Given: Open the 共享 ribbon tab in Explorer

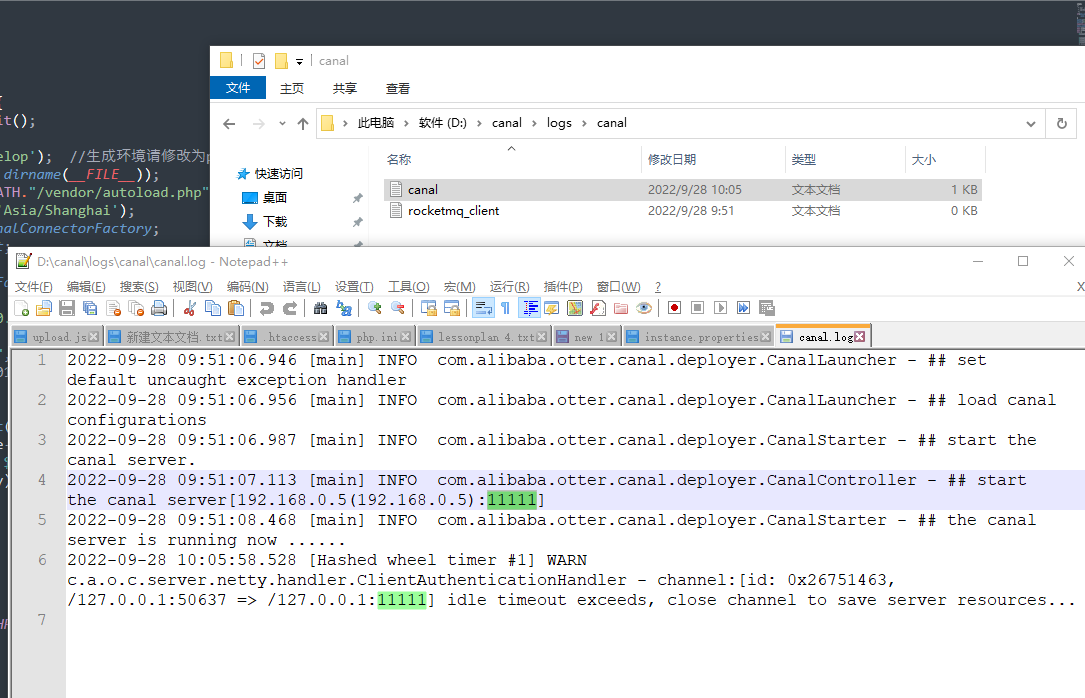Looking at the screenshot, I should 344,89.
